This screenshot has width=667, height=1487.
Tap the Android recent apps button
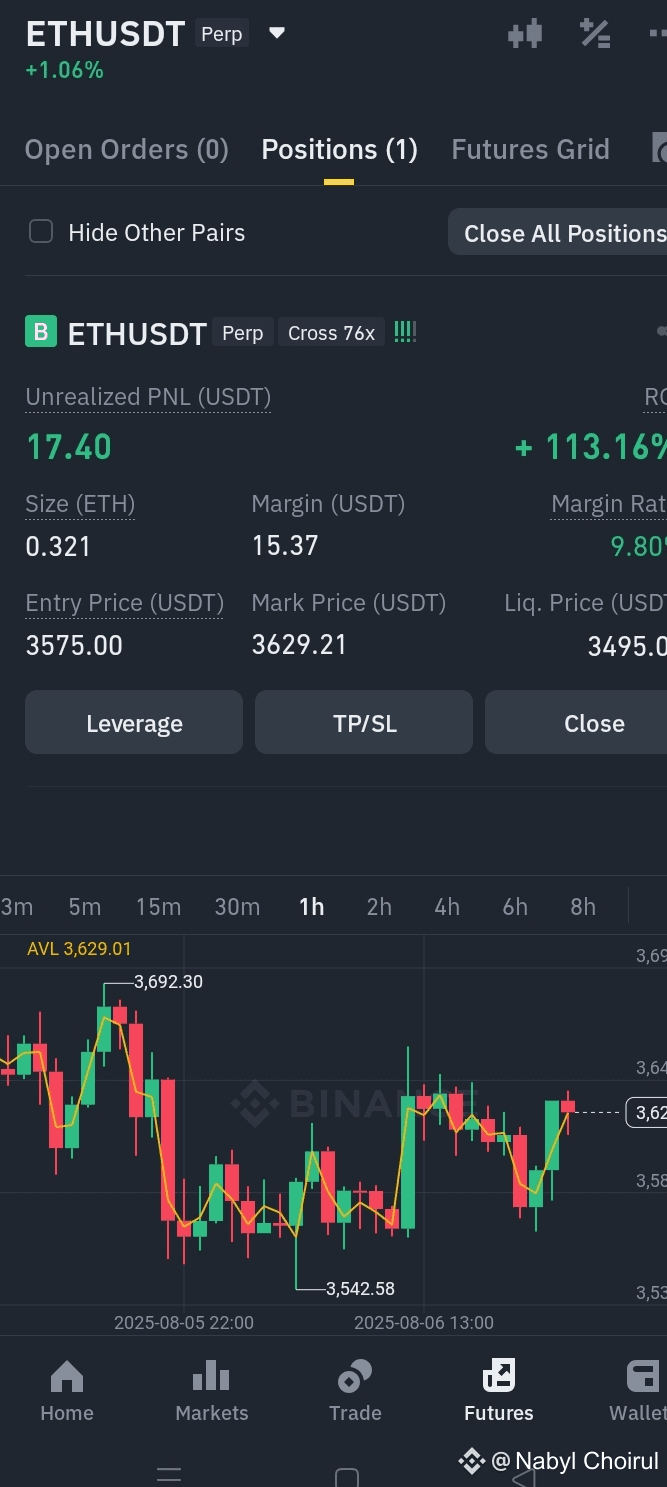169,1475
